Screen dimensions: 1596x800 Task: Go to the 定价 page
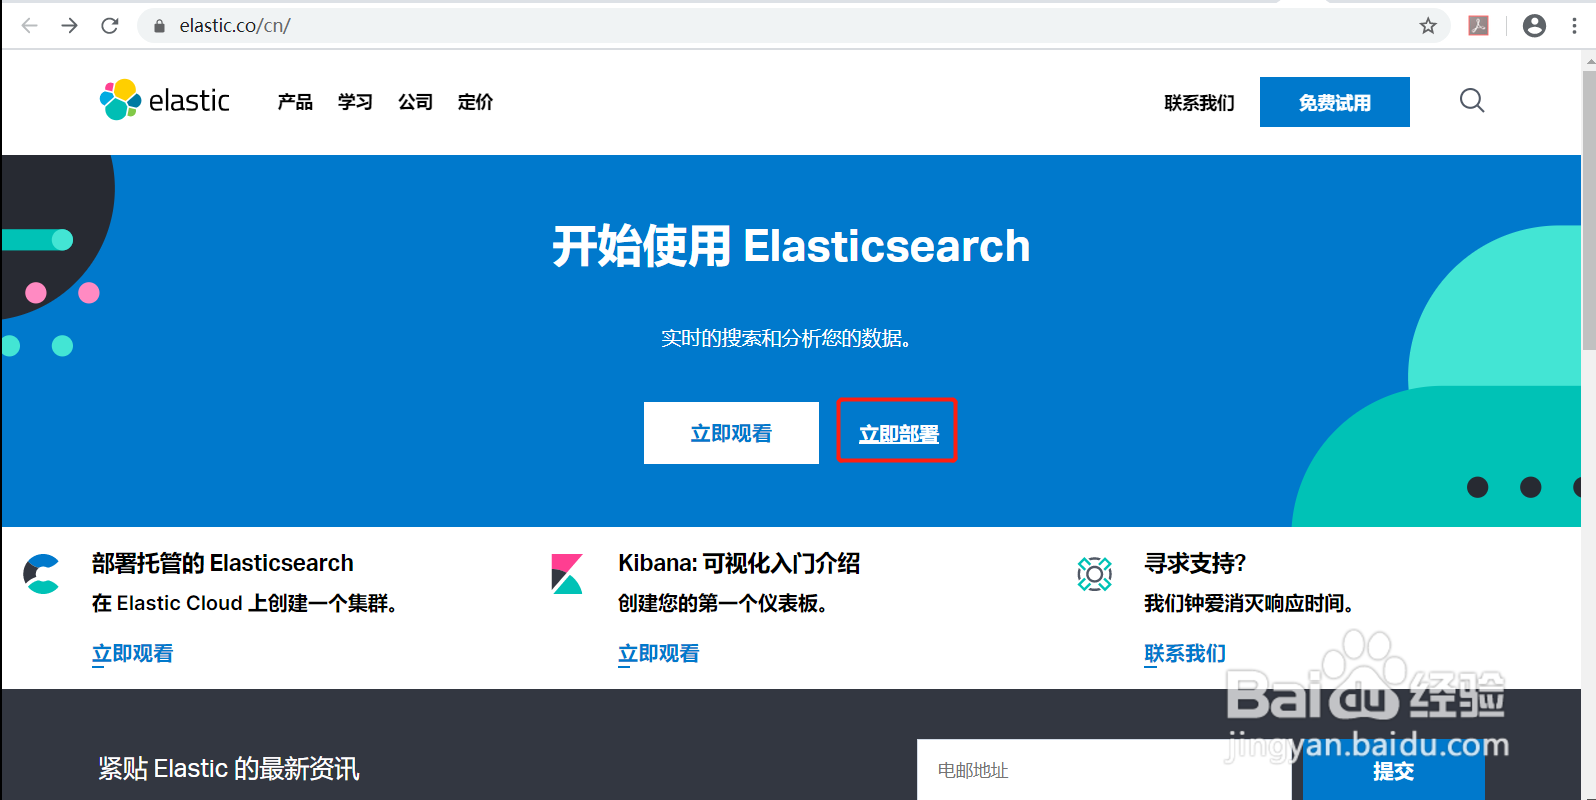tap(475, 102)
